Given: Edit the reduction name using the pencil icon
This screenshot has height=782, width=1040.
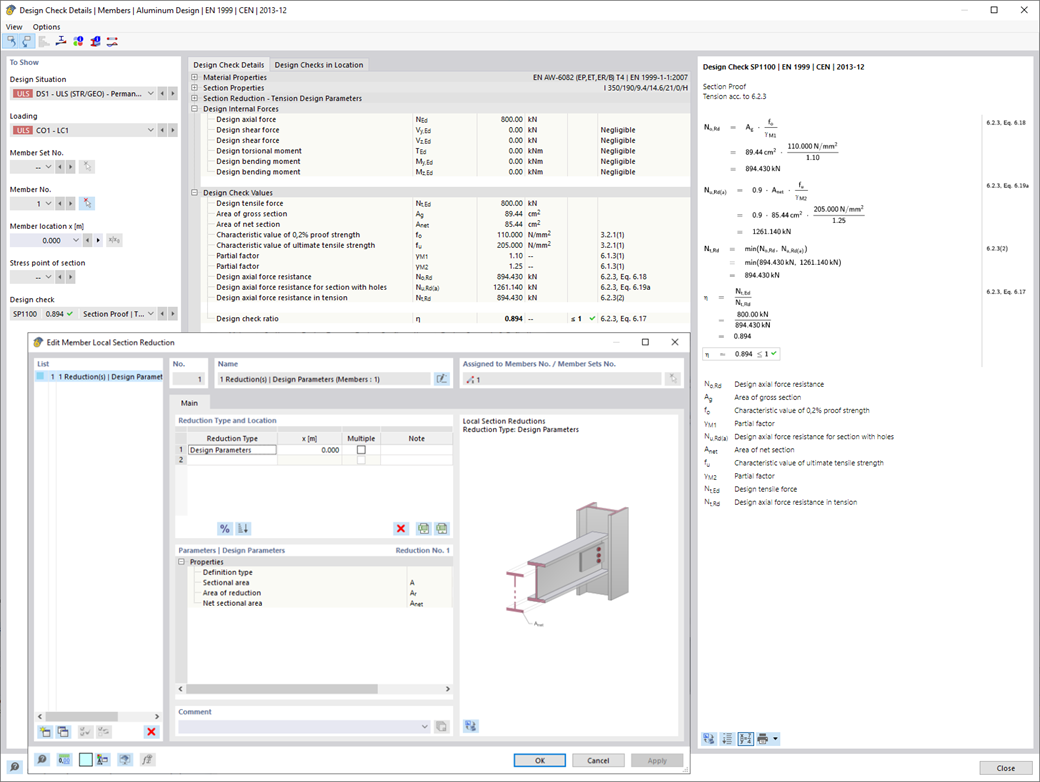Looking at the screenshot, I should [442, 379].
